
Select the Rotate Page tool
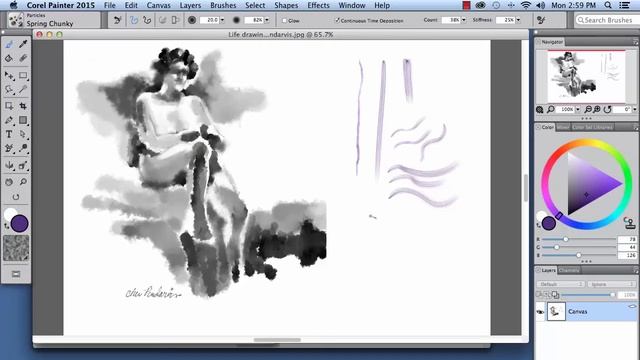pos(16,197)
